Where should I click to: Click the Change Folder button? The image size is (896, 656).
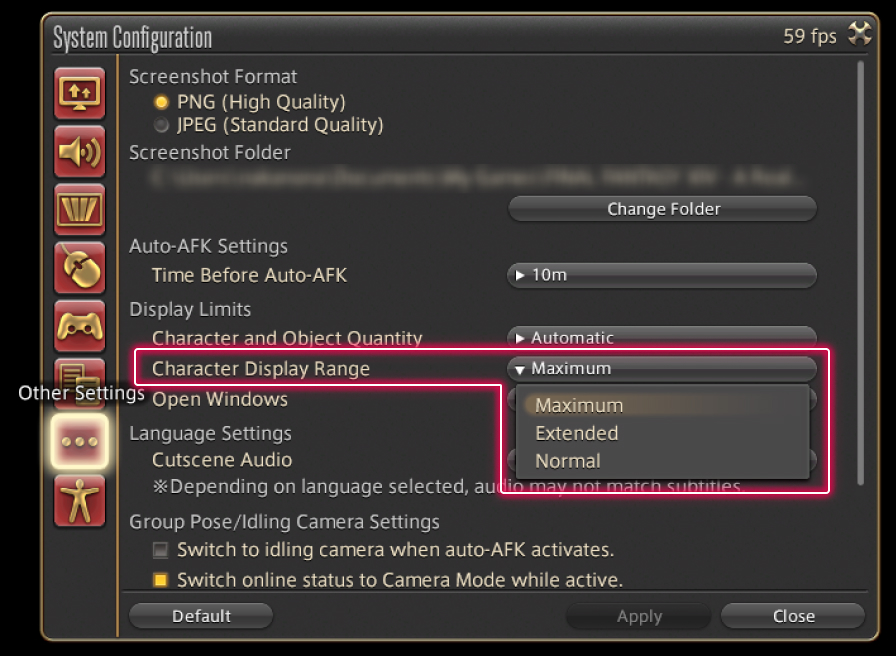(x=662, y=209)
